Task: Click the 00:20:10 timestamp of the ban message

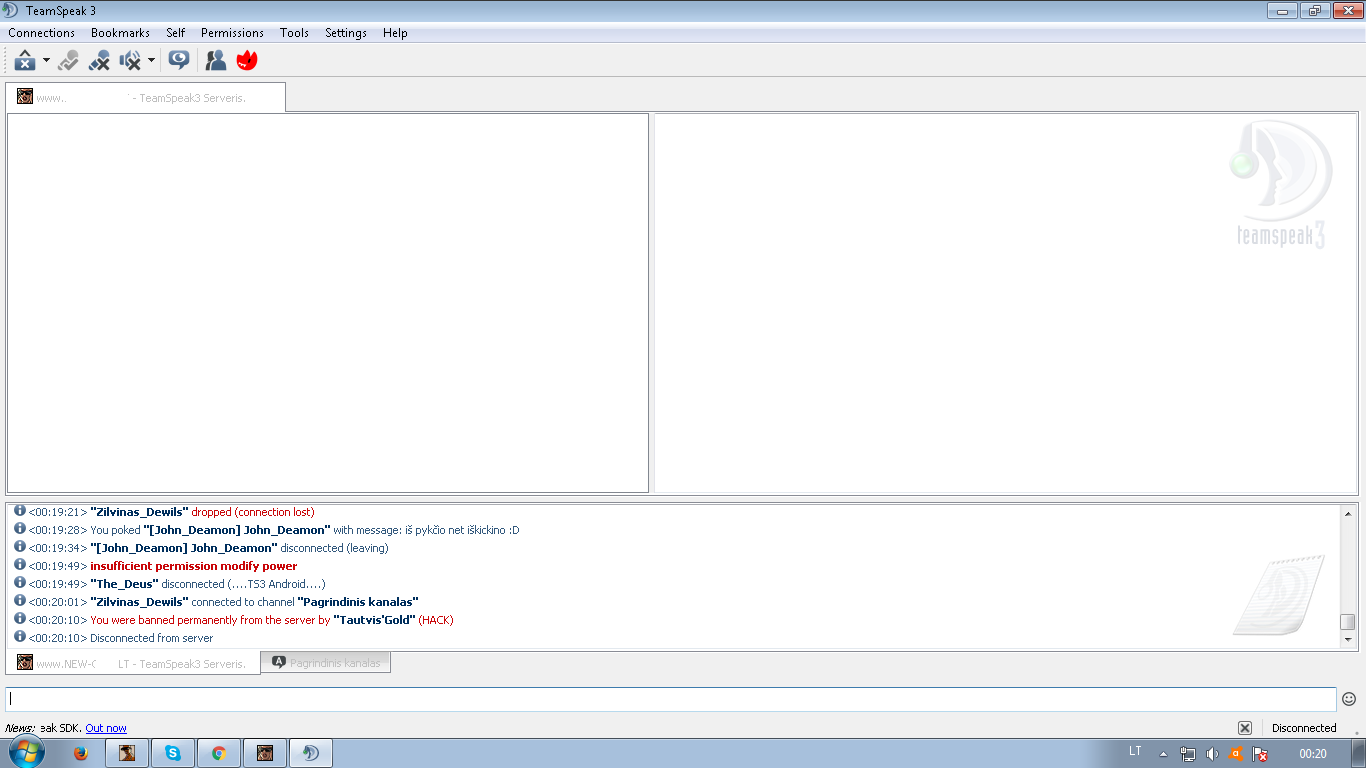Action: point(58,620)
